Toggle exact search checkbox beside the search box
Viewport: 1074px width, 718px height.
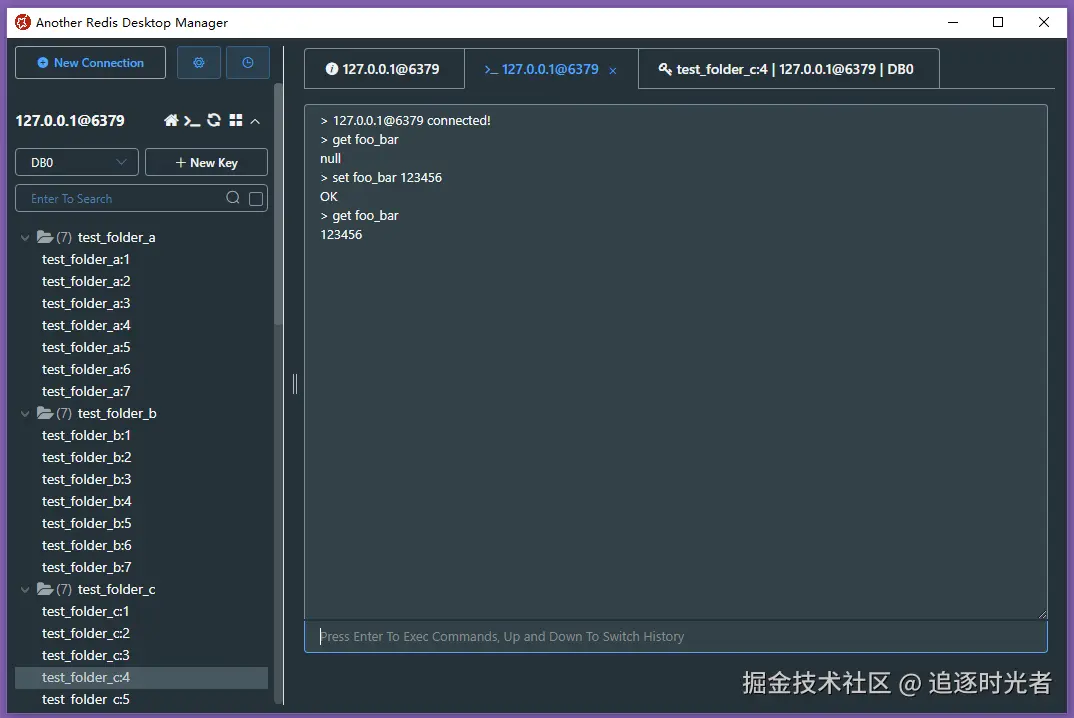tap(256, 199)
